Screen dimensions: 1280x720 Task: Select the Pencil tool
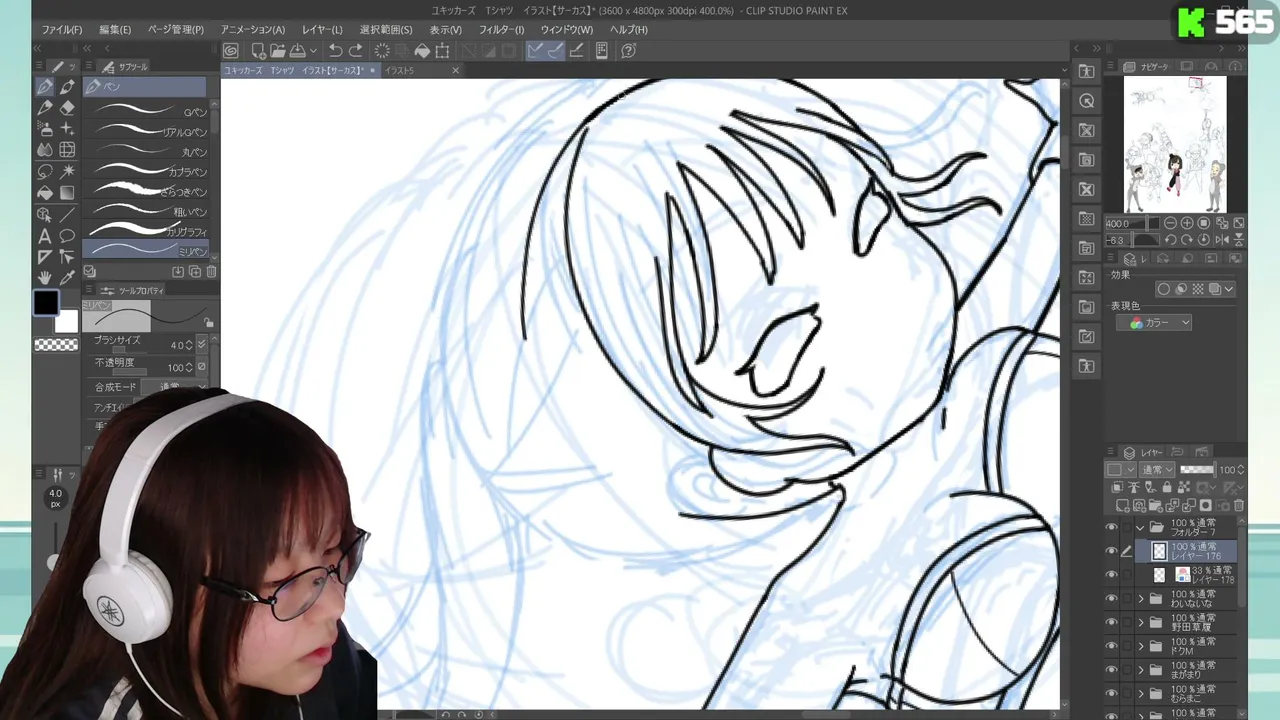(45, 108)
